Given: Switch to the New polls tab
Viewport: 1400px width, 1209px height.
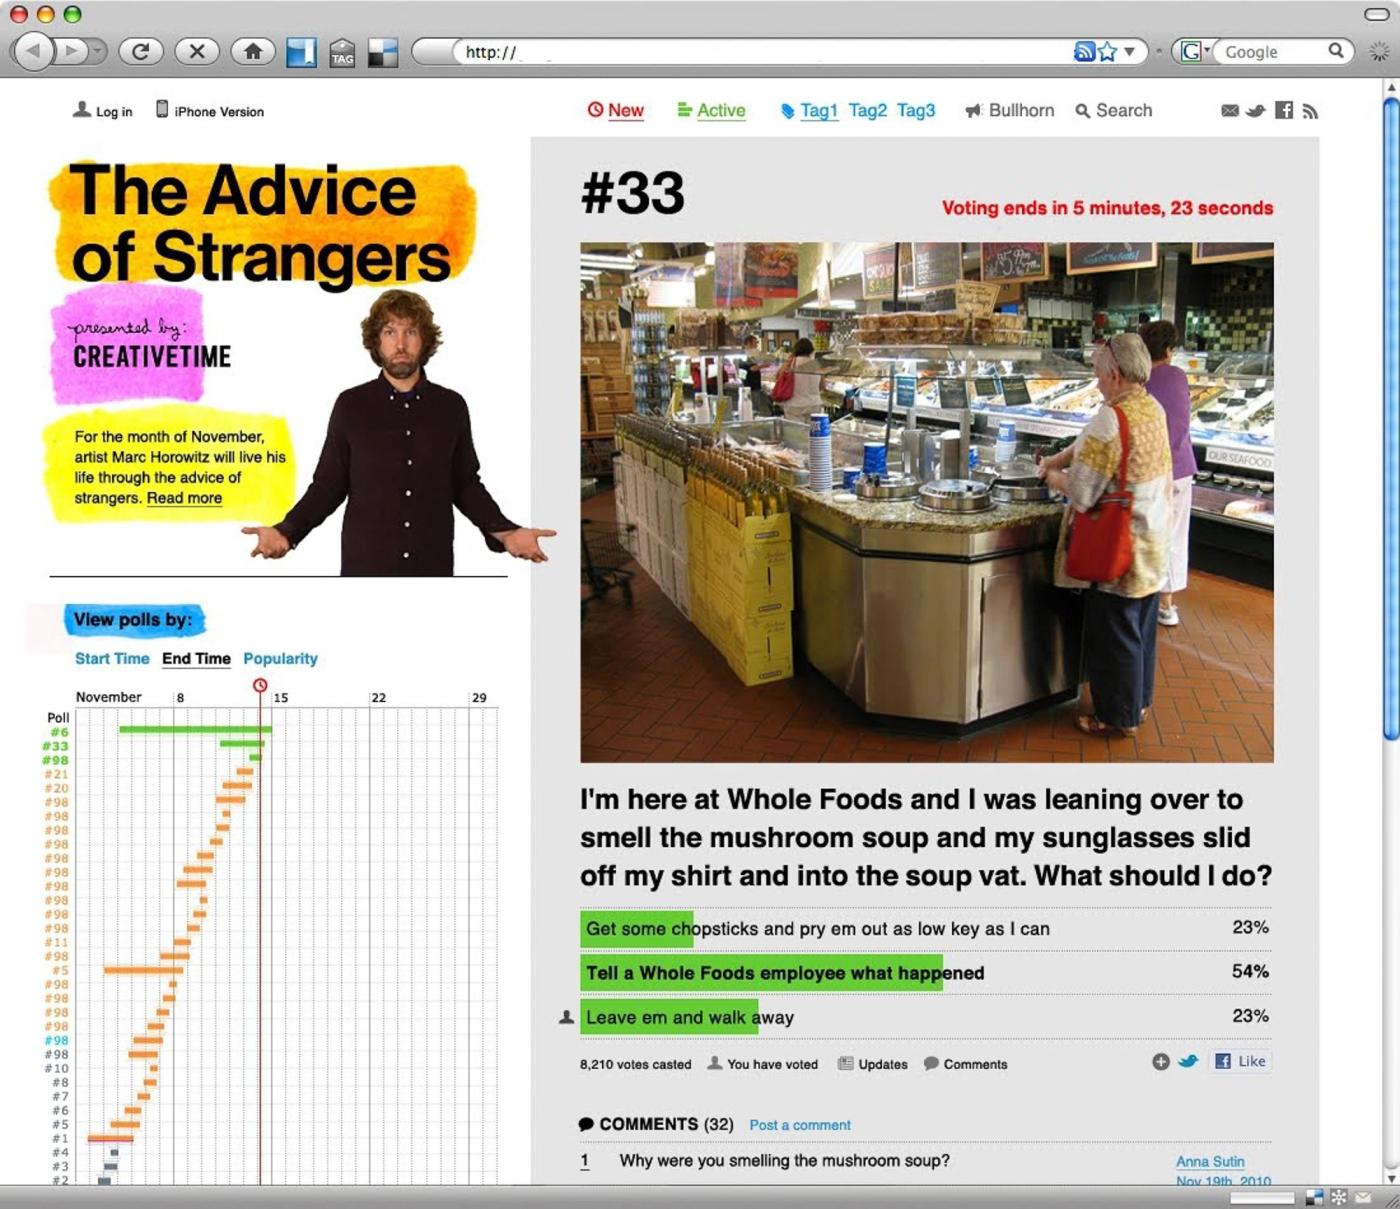Looking at the screenshot, I should [x=616, y=110].
